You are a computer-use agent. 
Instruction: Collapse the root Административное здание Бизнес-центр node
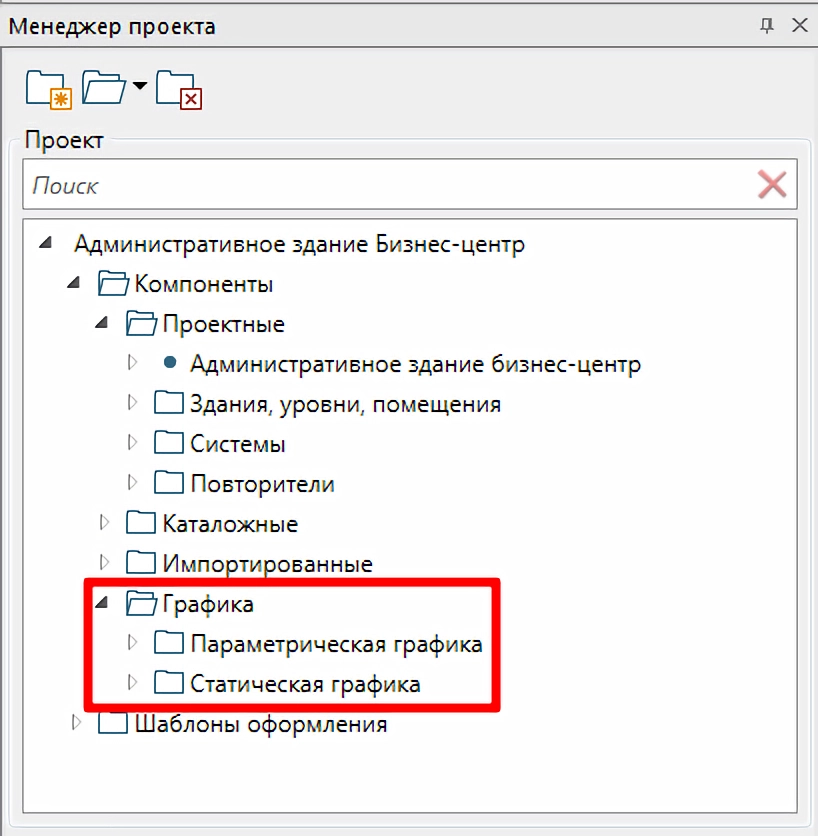pos(45,243)
